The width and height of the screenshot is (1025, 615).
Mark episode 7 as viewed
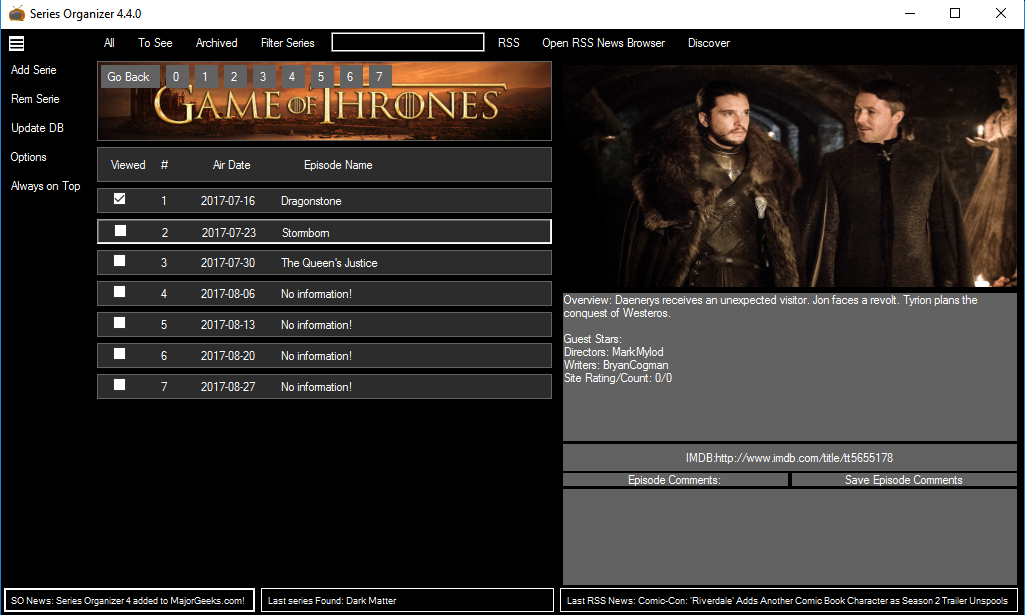pos(120,385)
